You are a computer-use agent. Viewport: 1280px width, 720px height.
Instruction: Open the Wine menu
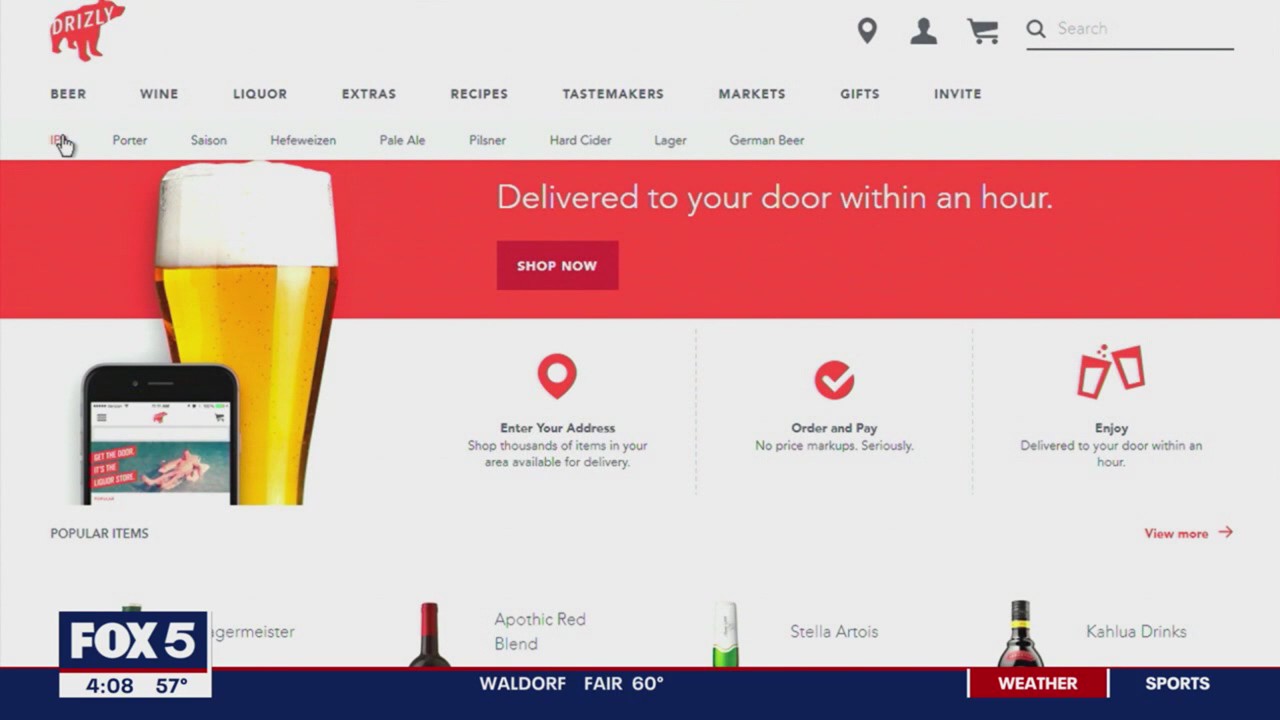pos(159,94)
